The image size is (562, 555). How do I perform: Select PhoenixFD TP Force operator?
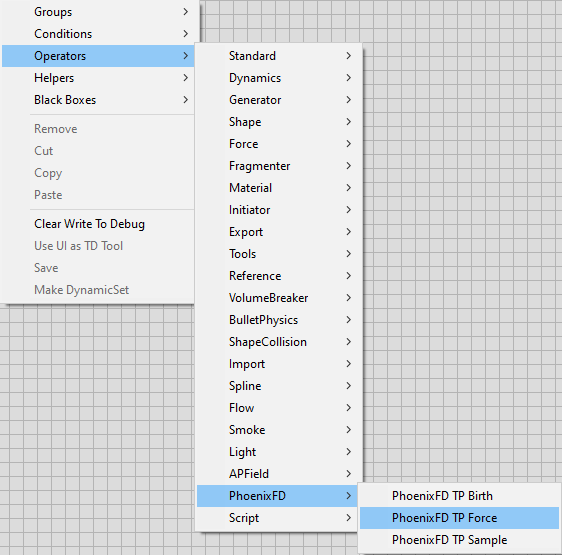coord(459,518)
